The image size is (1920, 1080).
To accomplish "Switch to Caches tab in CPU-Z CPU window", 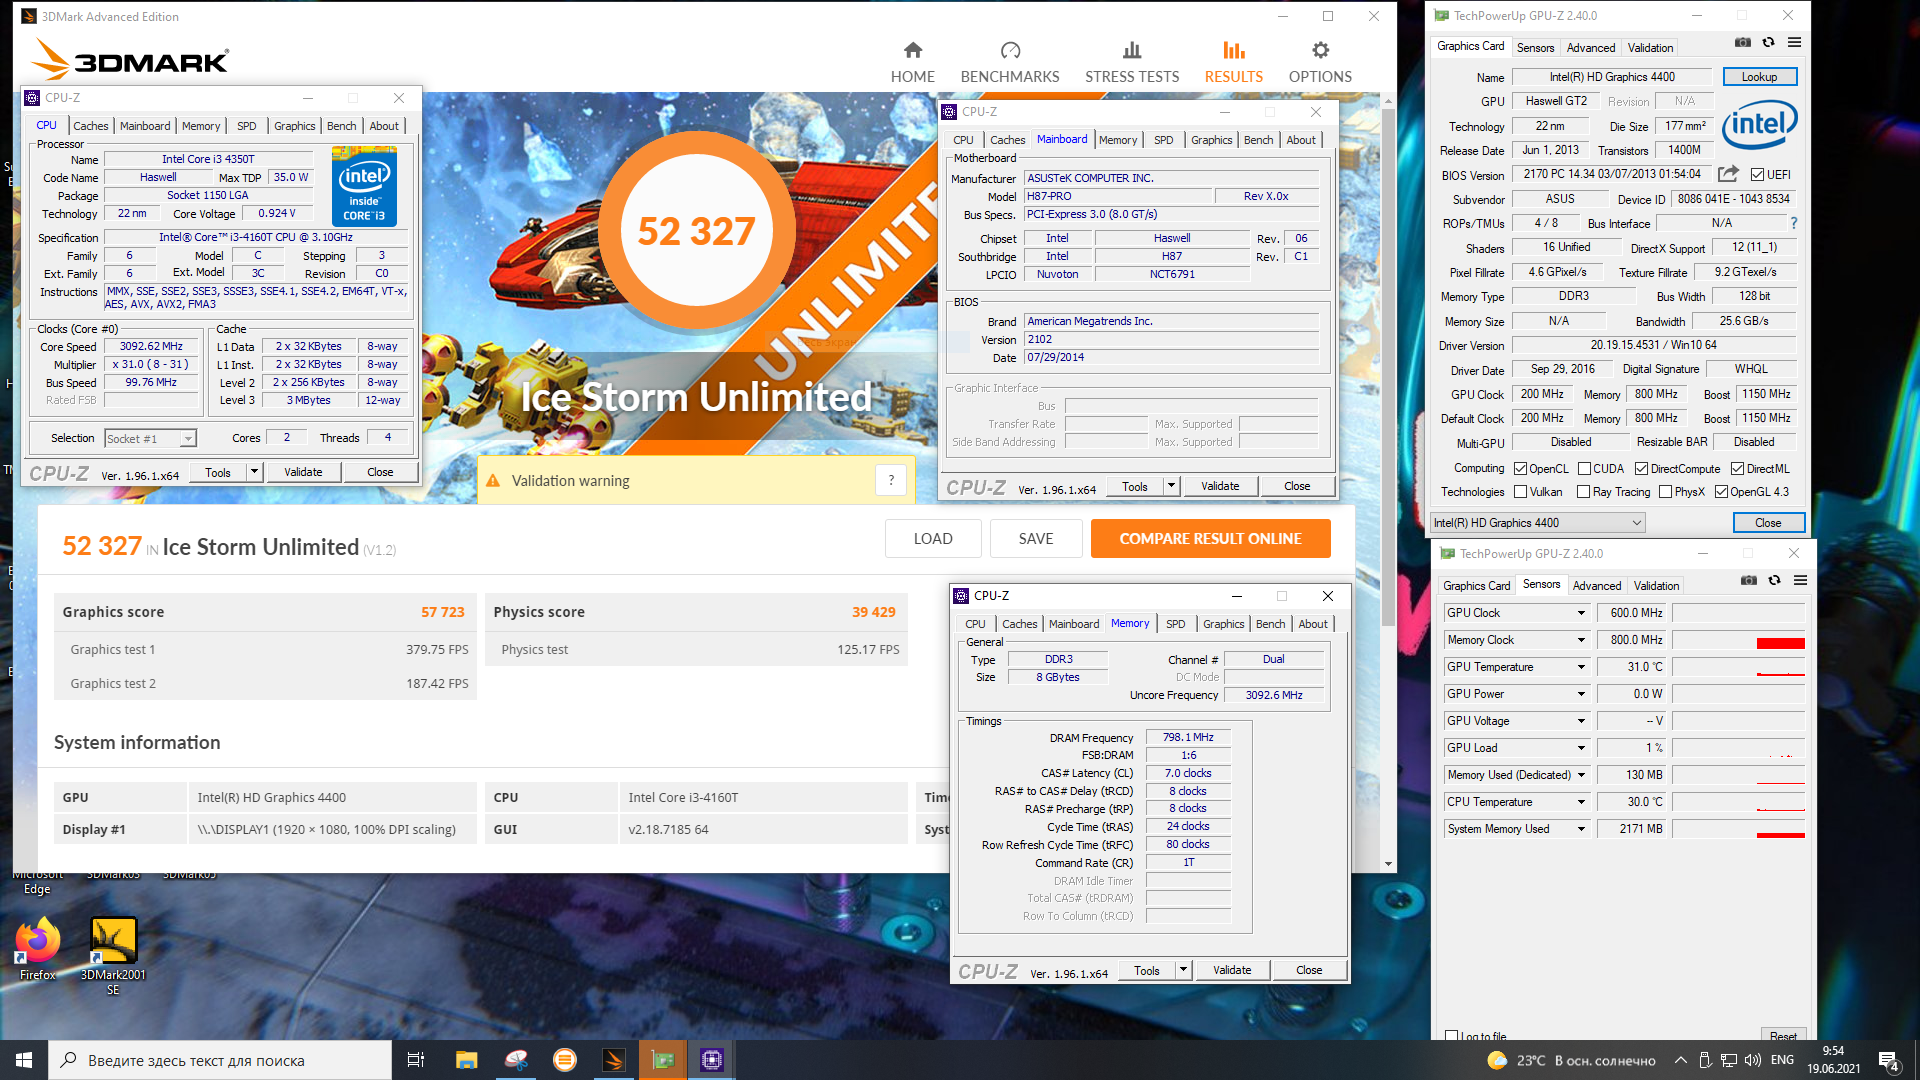I will point(90,126).
